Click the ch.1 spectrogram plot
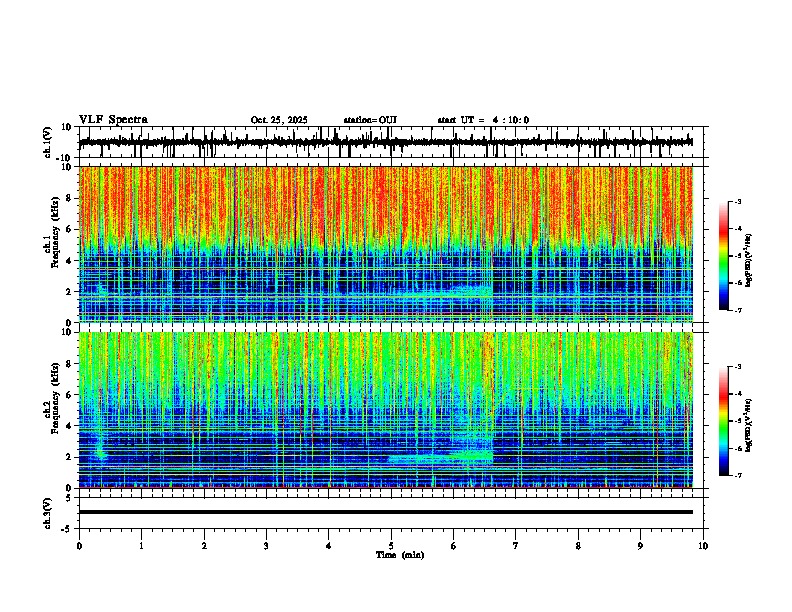Image resolution: width=792 pixels, height=612 pixels. tap(386, 244)
